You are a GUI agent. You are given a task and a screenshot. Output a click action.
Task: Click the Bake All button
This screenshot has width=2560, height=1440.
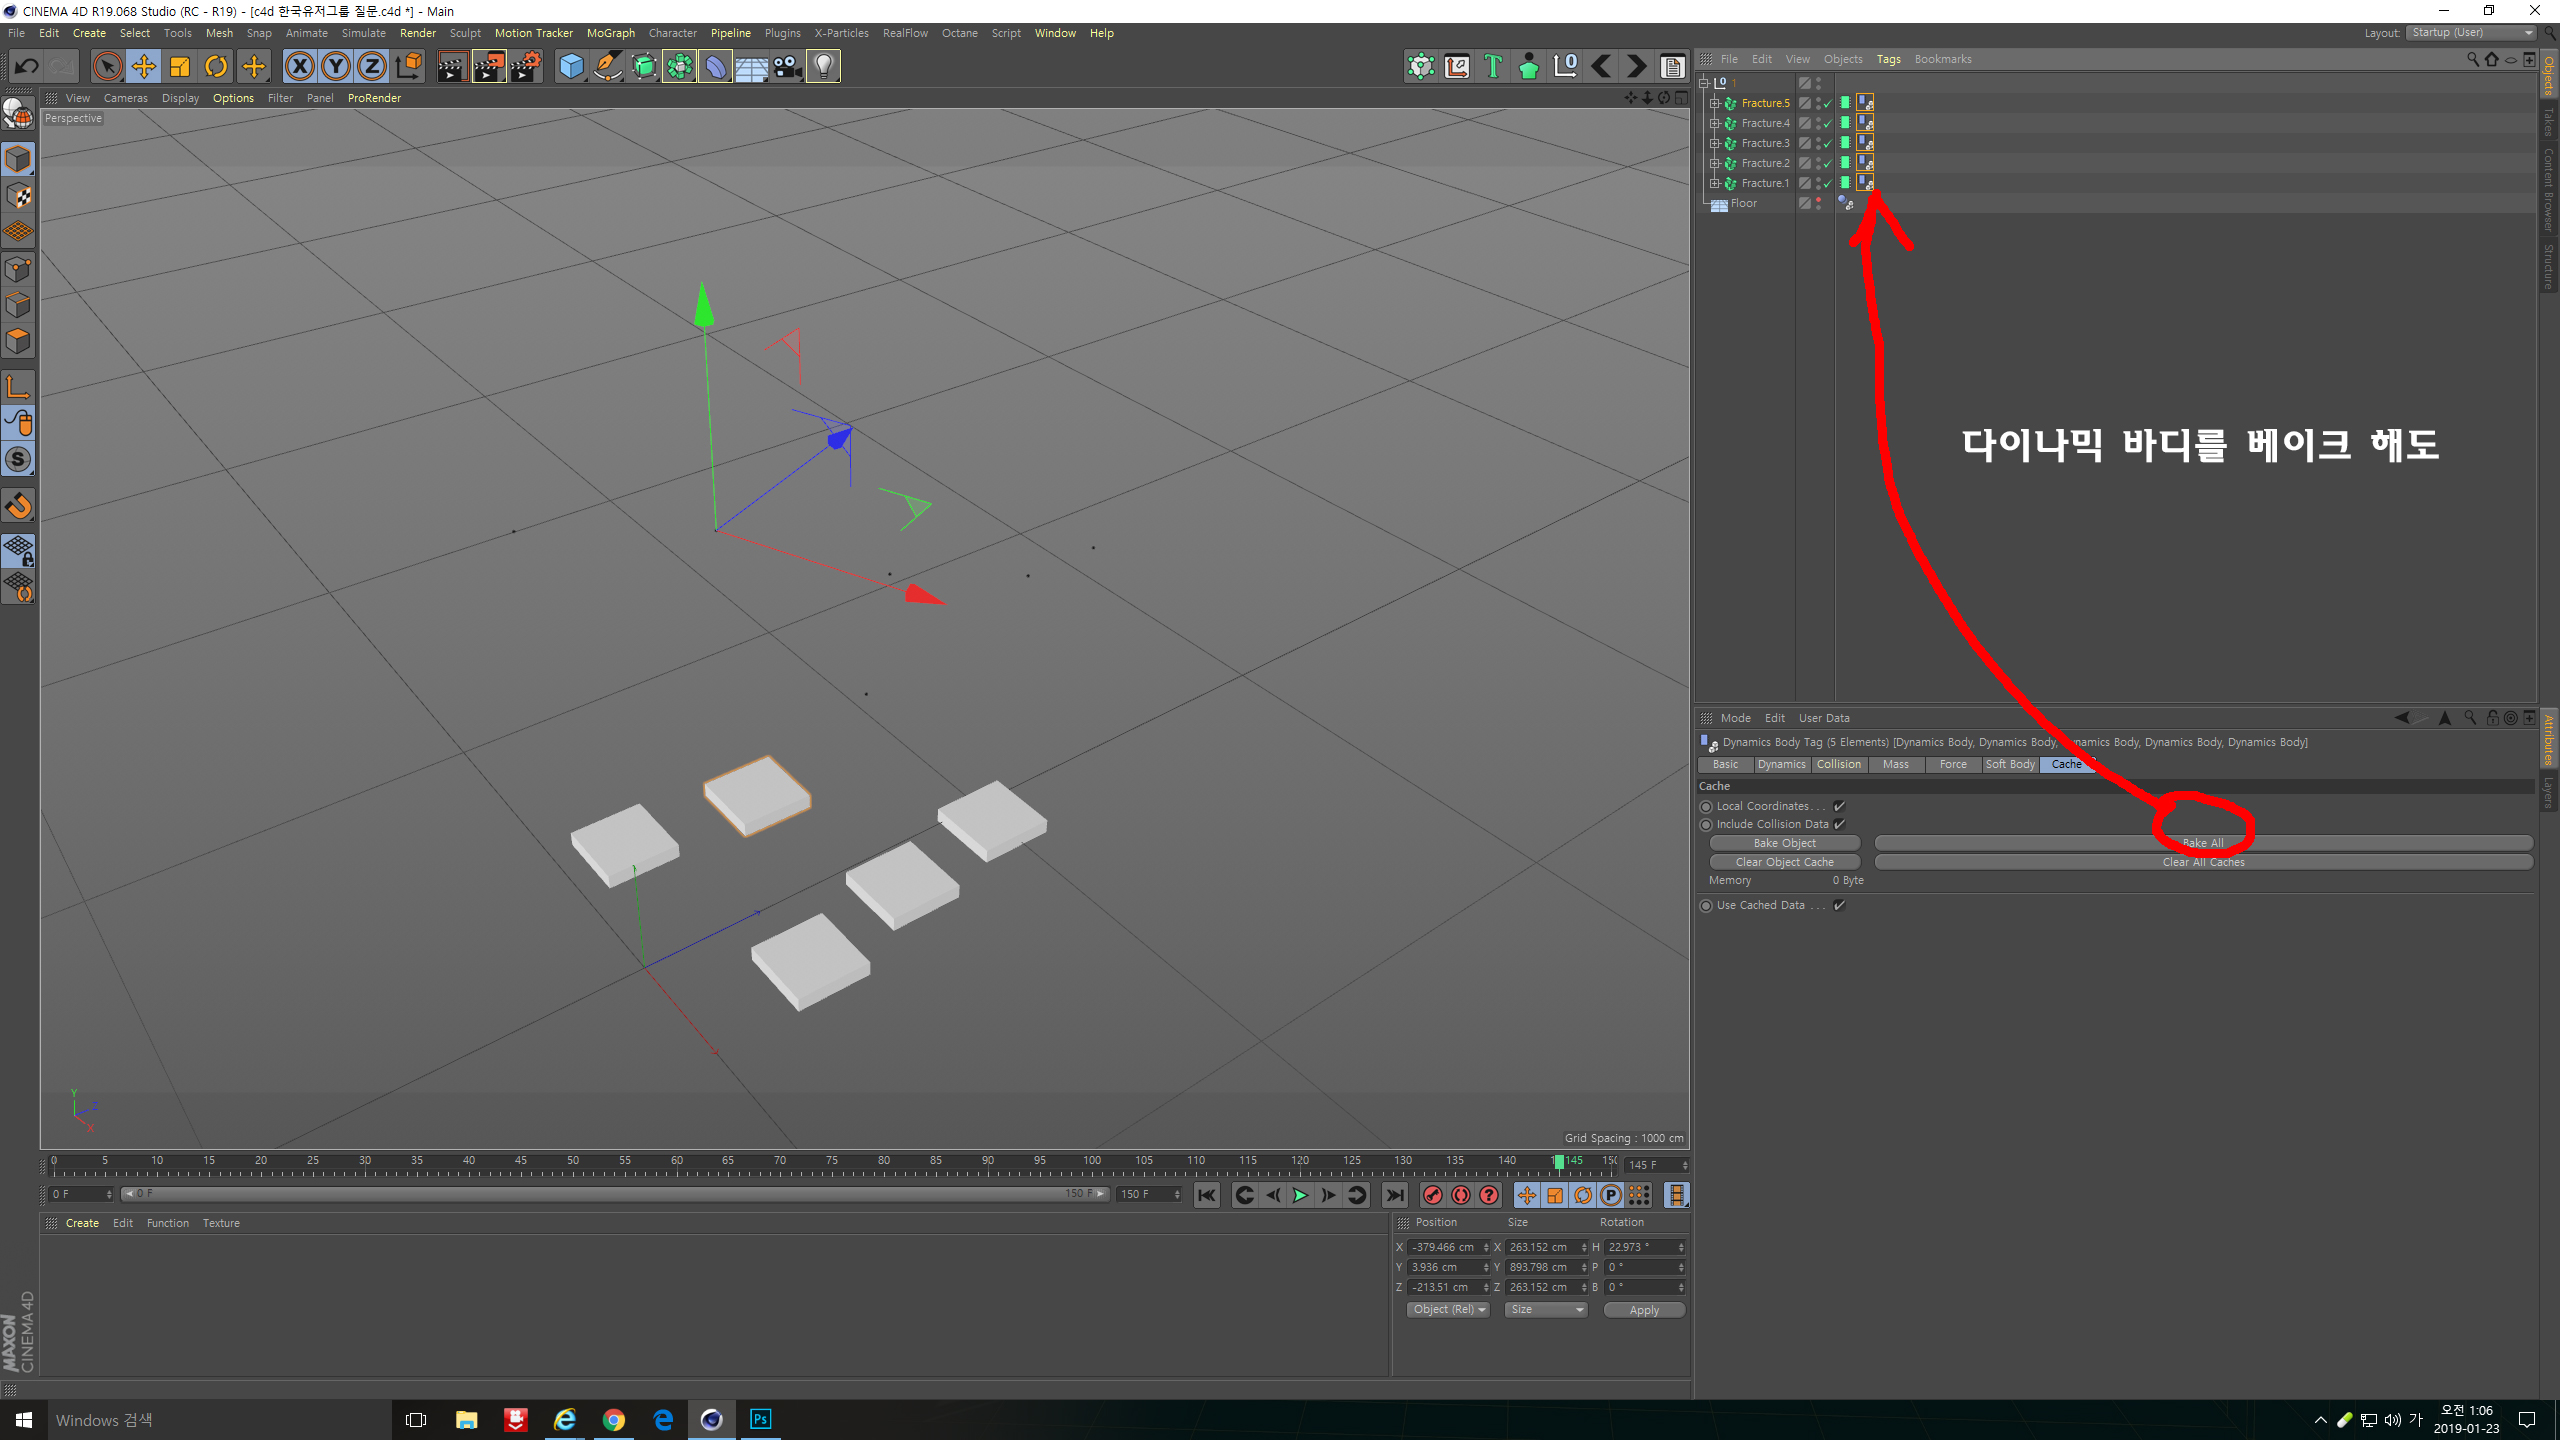tap(2203, 843)
